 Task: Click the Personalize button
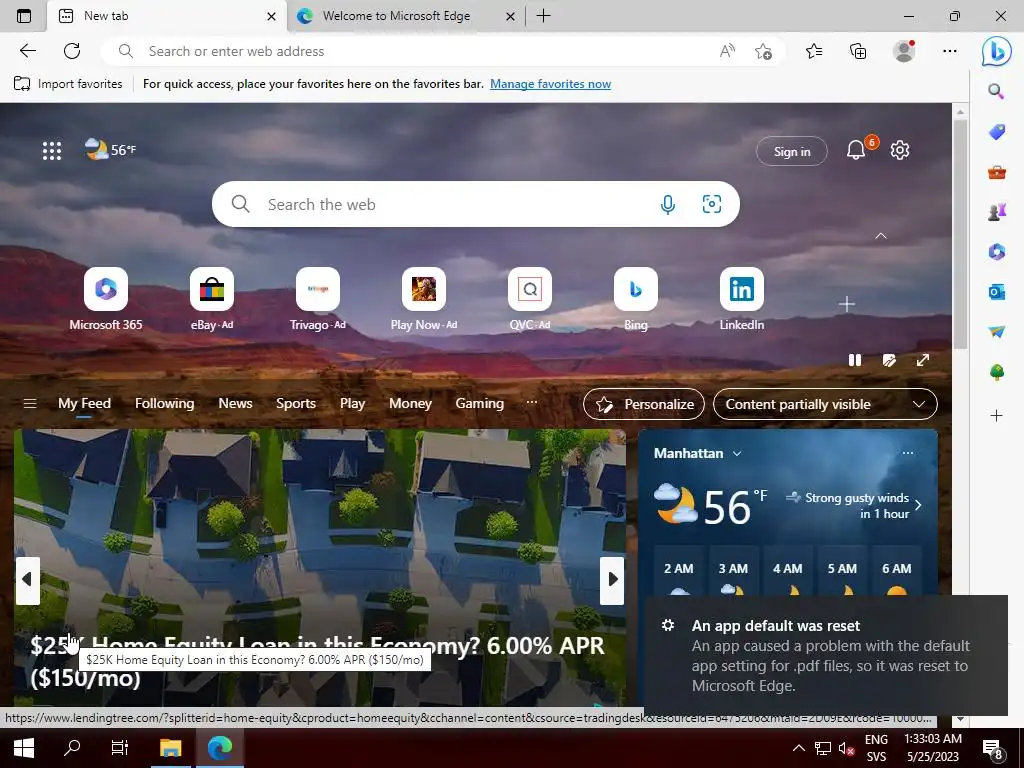tap(644, 404)
